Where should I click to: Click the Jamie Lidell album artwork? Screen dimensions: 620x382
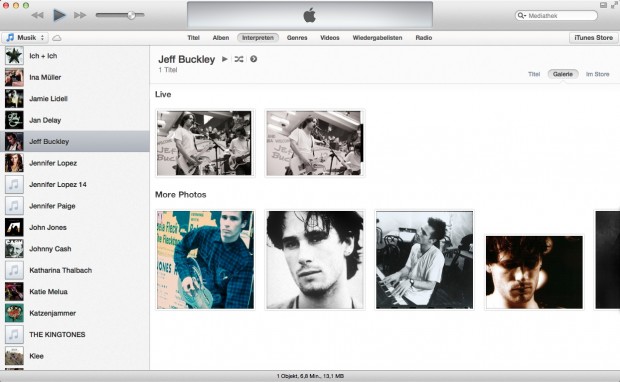[x=14, y=98]
